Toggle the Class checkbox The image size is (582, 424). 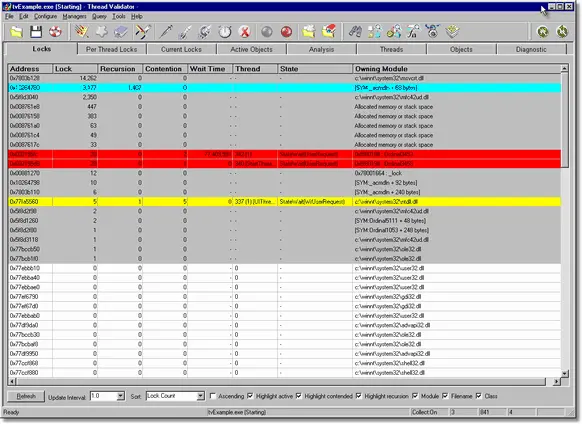click(x=479, y=396)
